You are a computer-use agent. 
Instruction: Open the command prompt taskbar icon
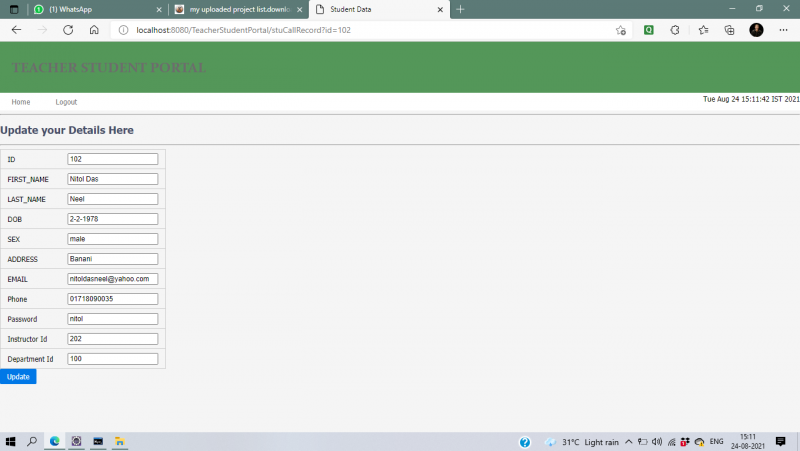pos(98,441)
